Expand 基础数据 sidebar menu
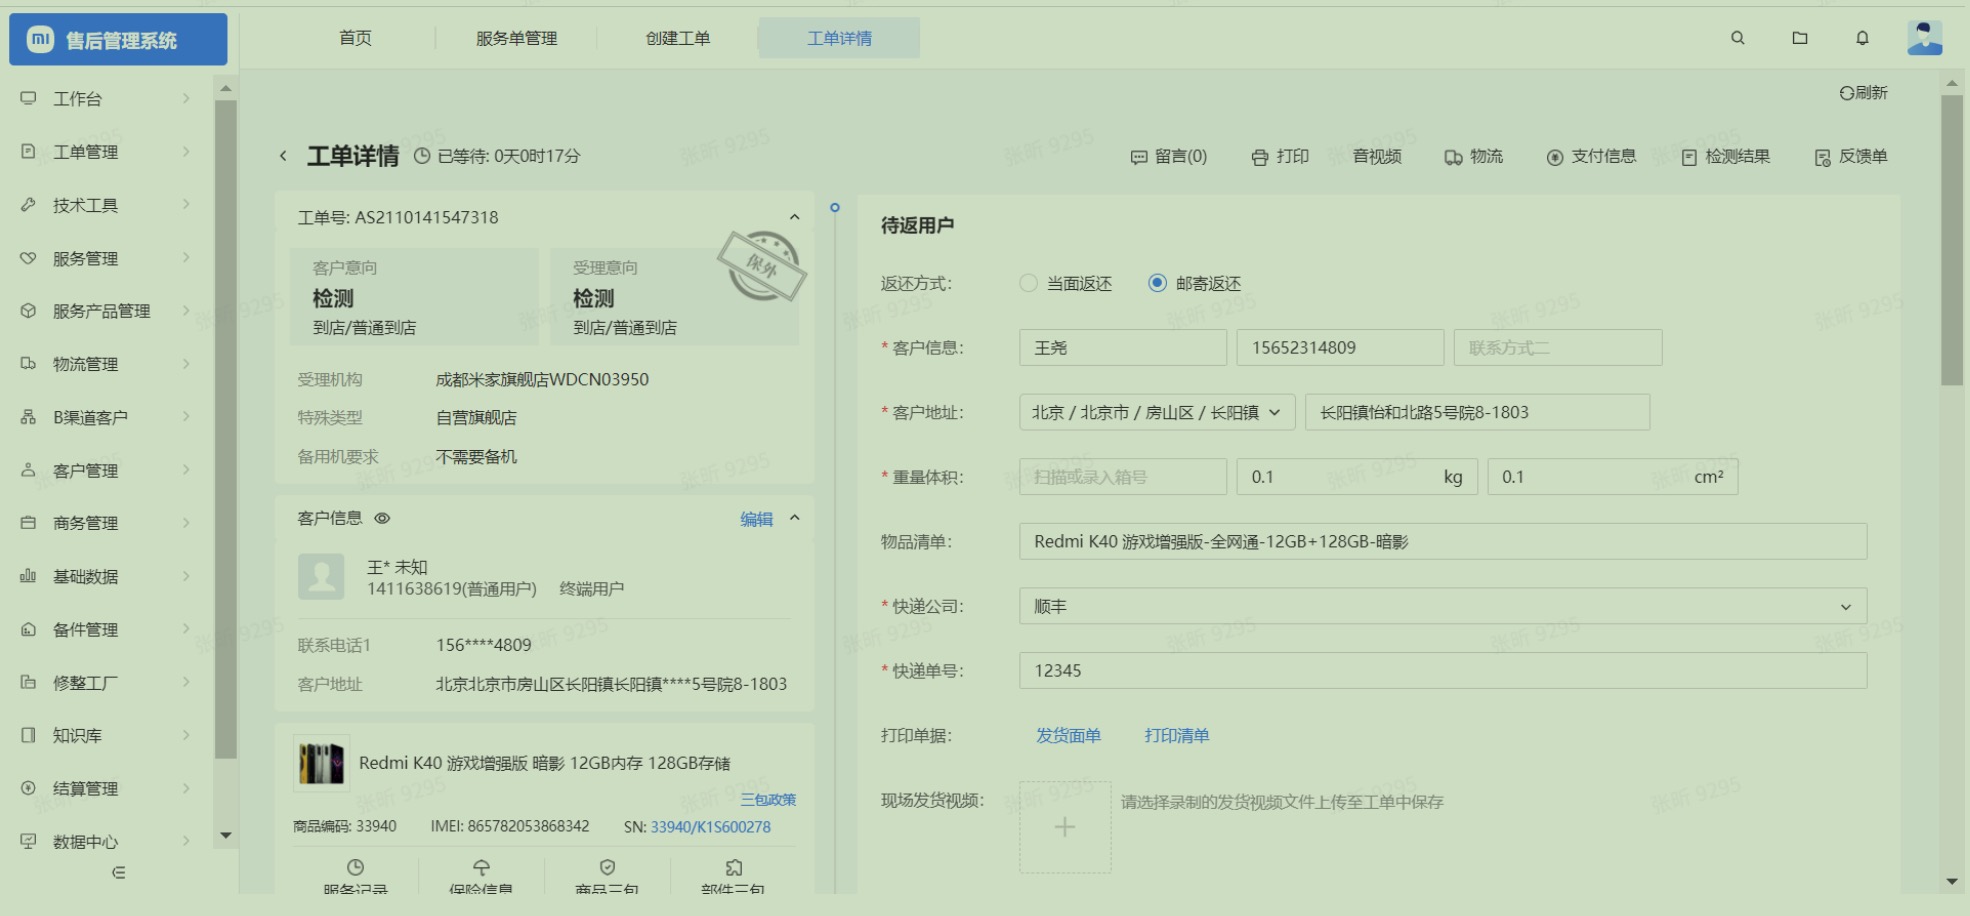1970x916 pixels. click(106, 576)
